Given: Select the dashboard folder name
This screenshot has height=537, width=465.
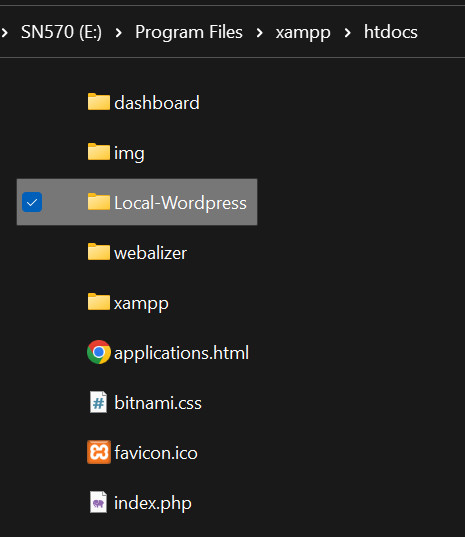Looking at the screenshot, I should (x=156, y=103).
